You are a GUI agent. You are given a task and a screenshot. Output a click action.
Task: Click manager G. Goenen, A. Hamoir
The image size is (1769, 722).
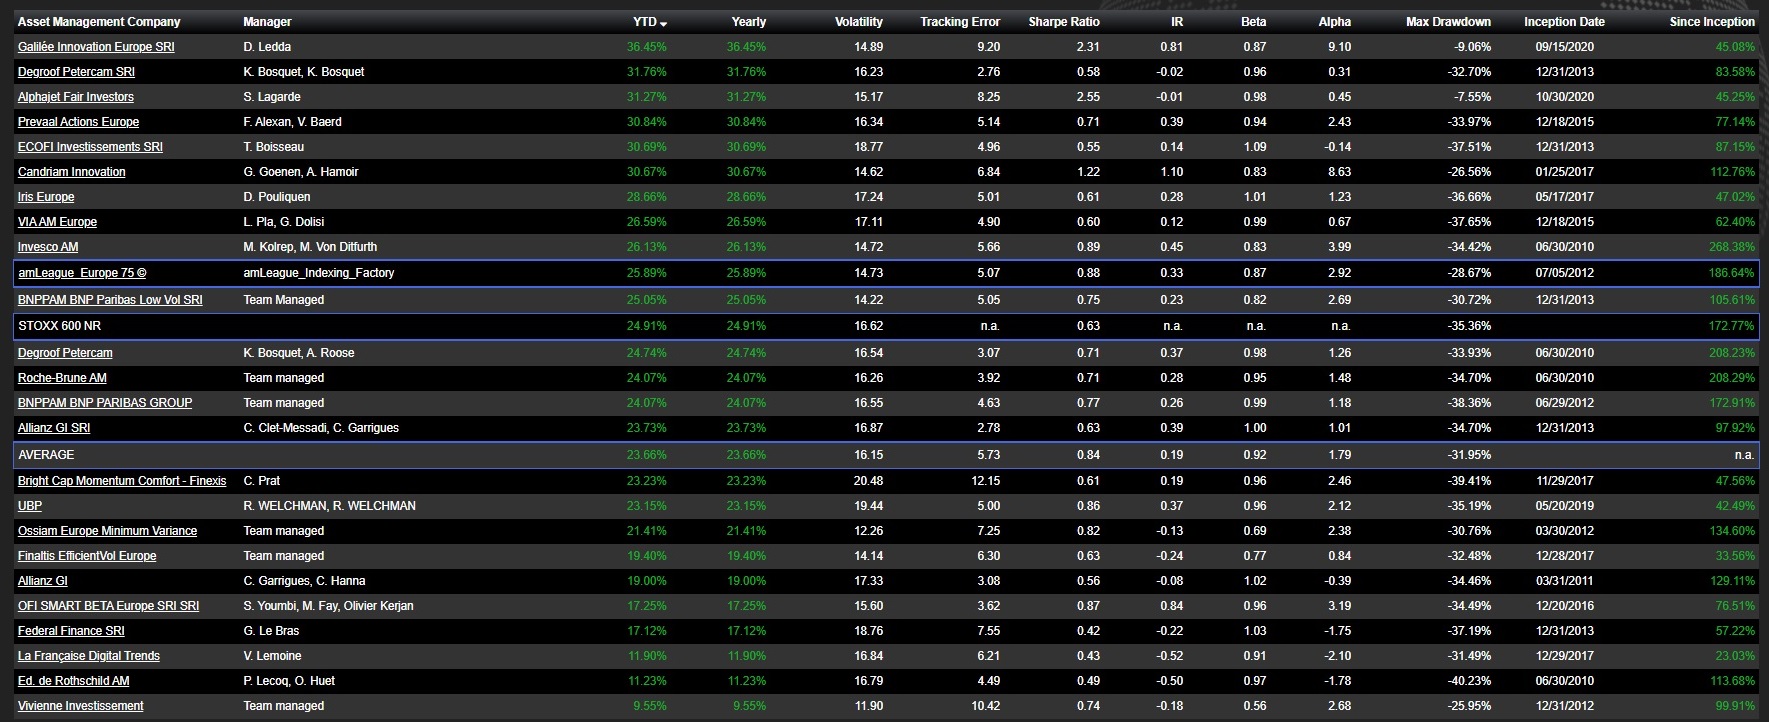pyautogui.click(x=300, y=172)
